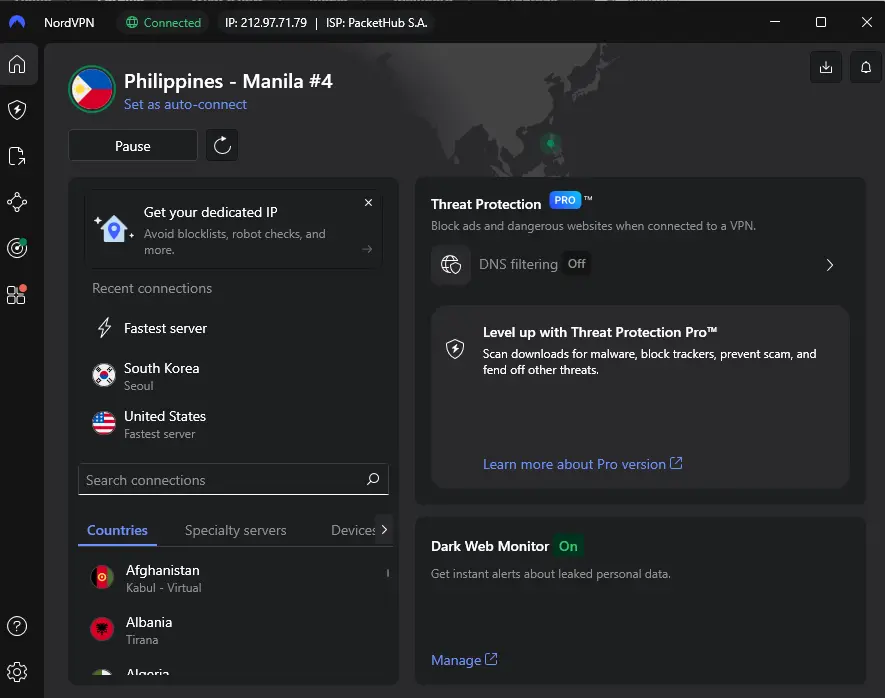The height and width of the screenshot is (698, 885).
Task: Click the lightning bolt Fastest server icon
Action: point(104,327)
